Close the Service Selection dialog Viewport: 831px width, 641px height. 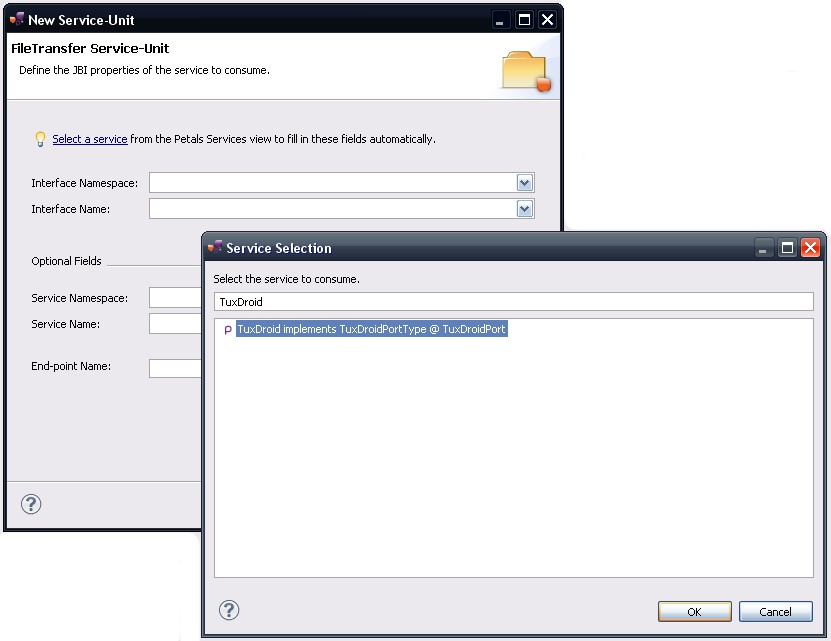pyautogui.click(x=810, y=248)
